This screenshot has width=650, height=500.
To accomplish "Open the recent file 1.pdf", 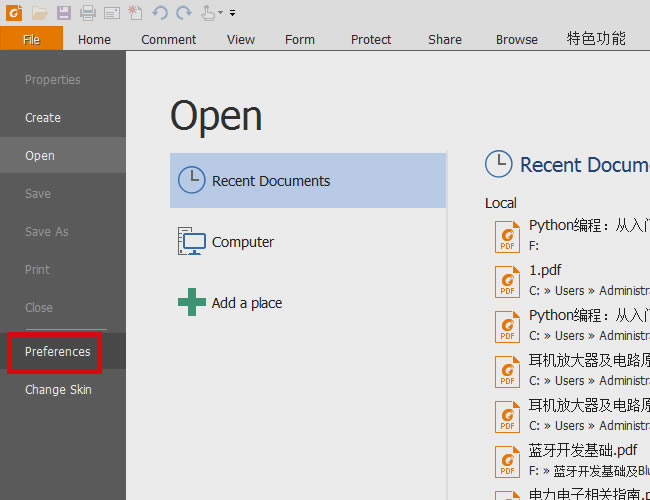I will coord(545,271).
